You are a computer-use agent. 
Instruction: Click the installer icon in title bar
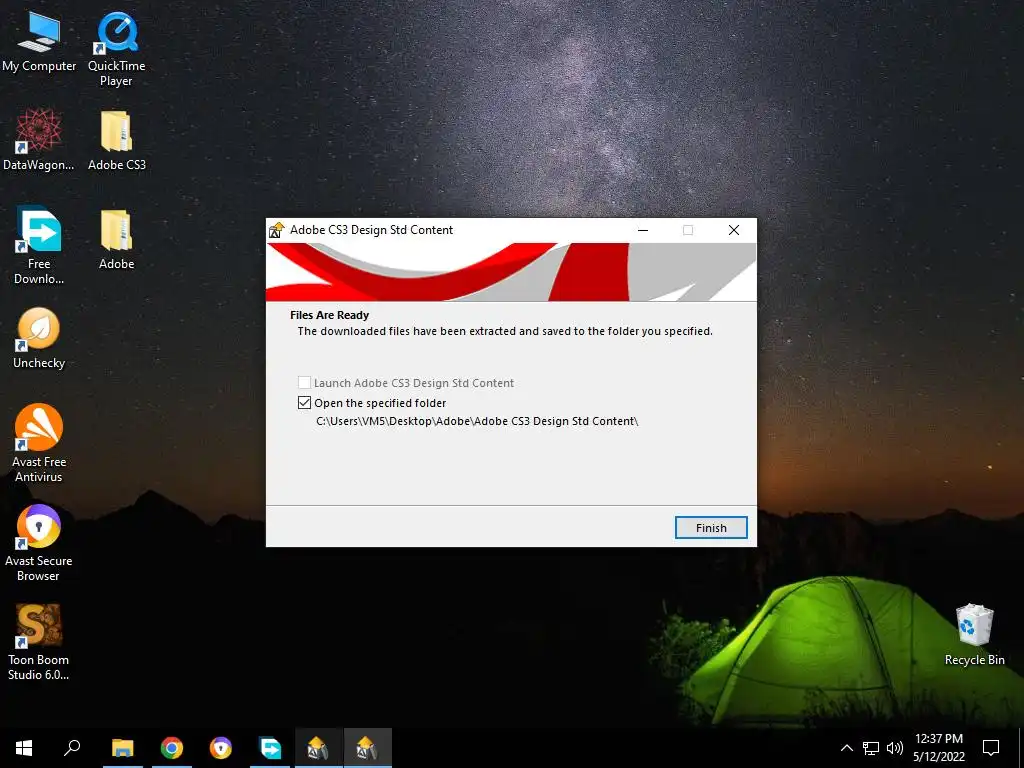[x=277, y=230]
